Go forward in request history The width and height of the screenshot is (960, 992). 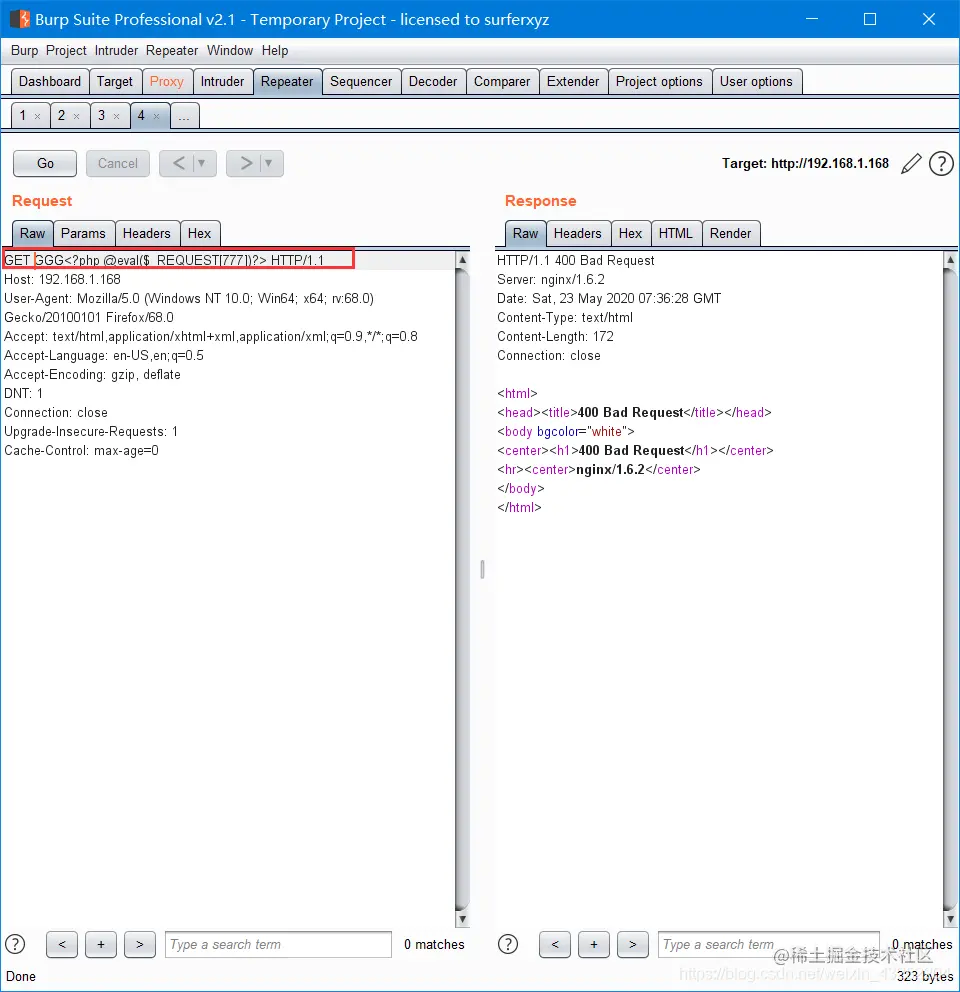click(x=246, y=164)
